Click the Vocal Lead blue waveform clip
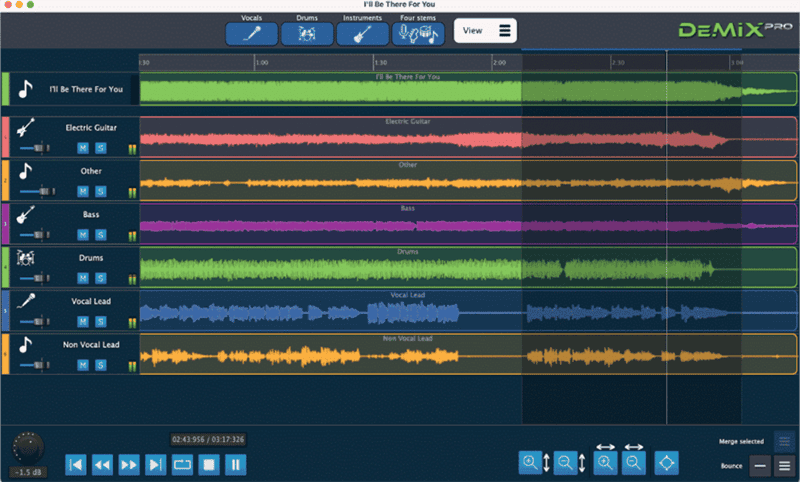The image size is (800, 482). [468, 310]
